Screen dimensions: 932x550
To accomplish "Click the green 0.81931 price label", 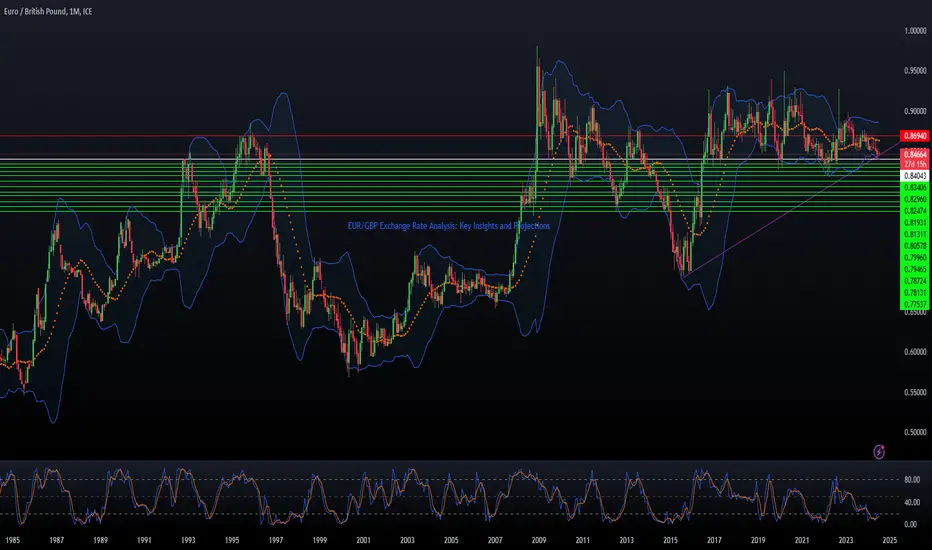I will pyautogui.click(x=915, y=223).
